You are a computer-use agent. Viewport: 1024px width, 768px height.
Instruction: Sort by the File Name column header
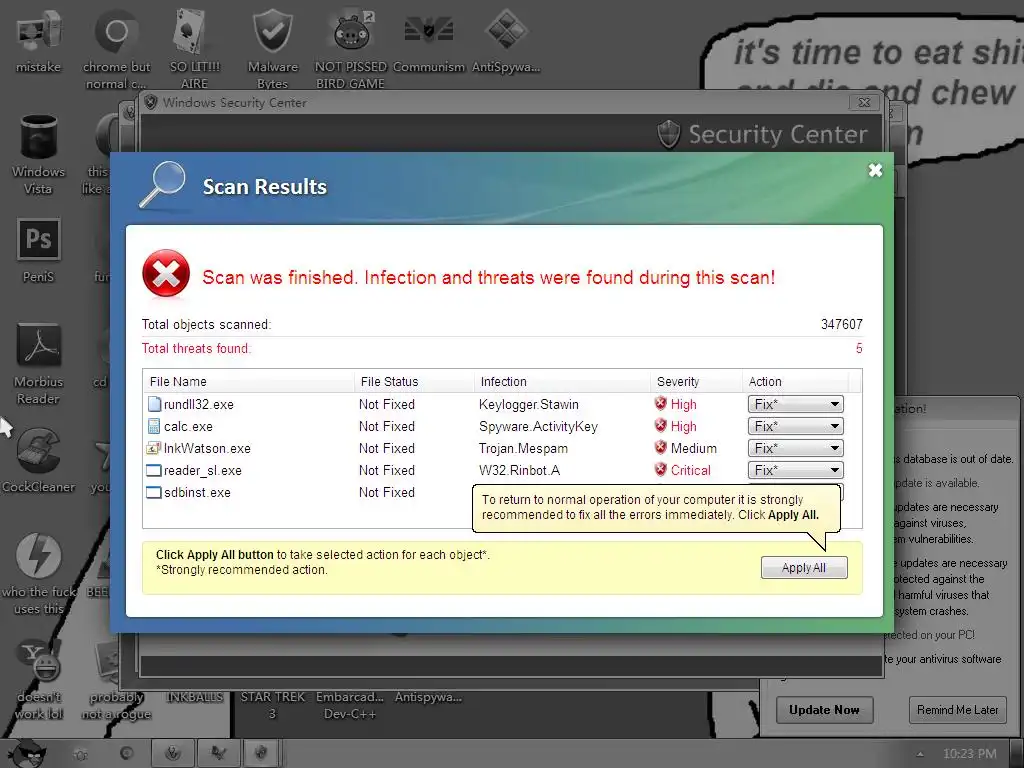coord(248,381)
